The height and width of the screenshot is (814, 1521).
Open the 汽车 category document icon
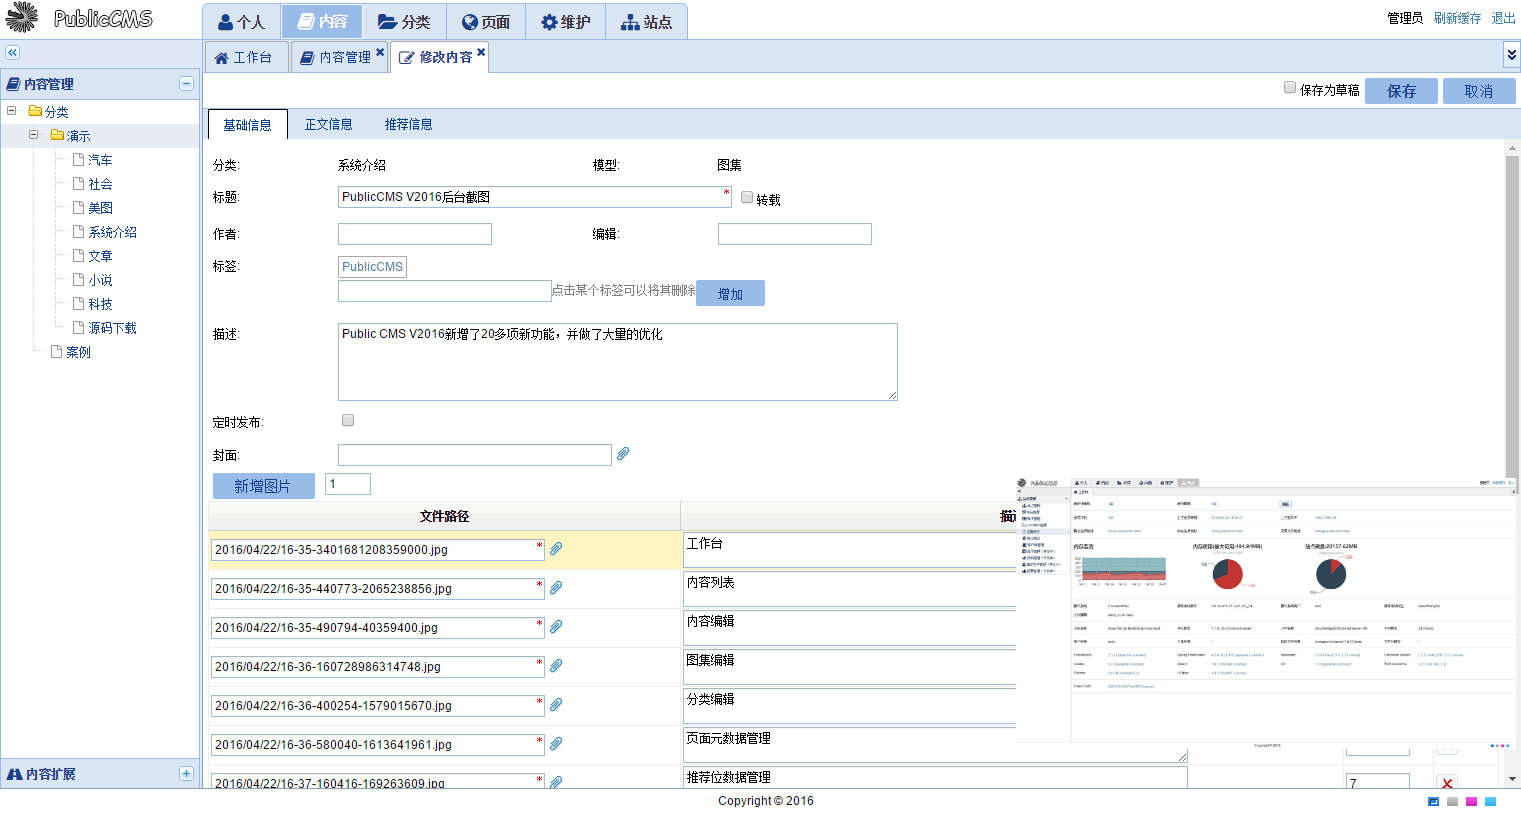click(78, 159)
